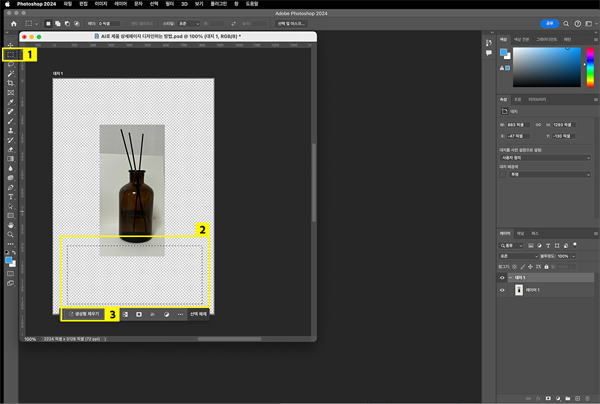The height and width of the screenshot is (404, 600).
Task: Toggle visibility of 레이어 1 layer
Action: [x=502, y=290]
